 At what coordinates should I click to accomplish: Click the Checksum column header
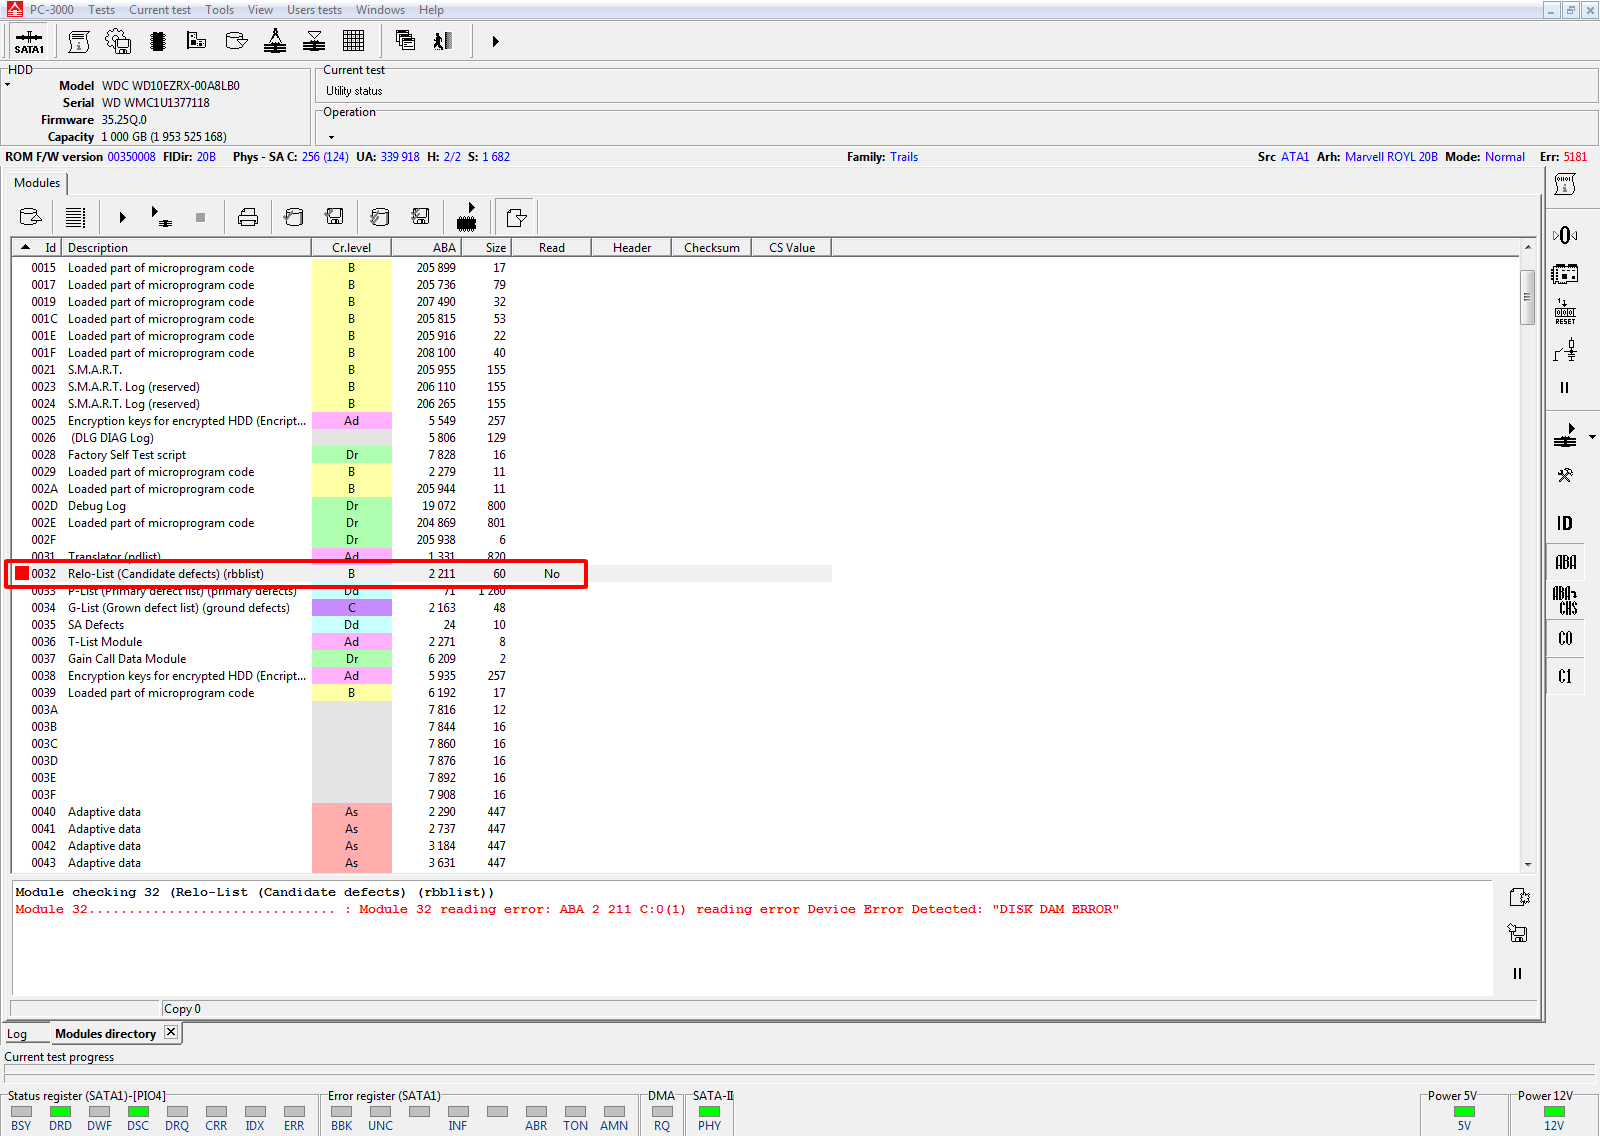click(x=712, y=248)
